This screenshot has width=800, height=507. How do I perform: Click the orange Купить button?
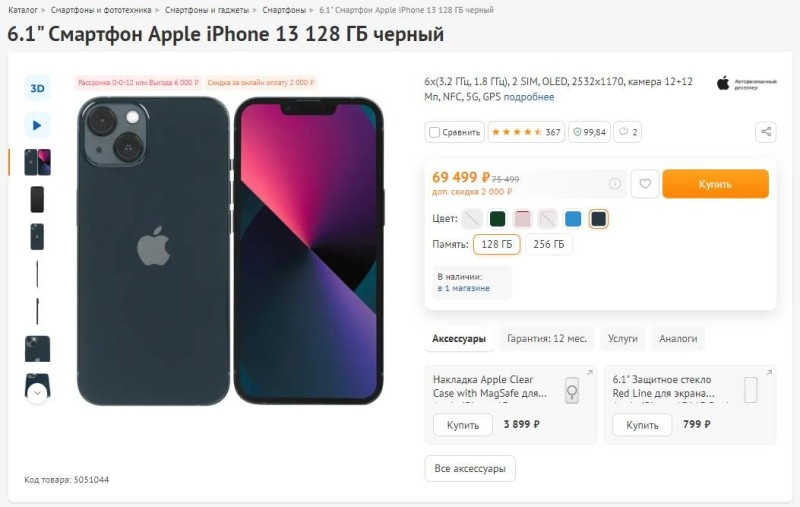tap(715, 184)
